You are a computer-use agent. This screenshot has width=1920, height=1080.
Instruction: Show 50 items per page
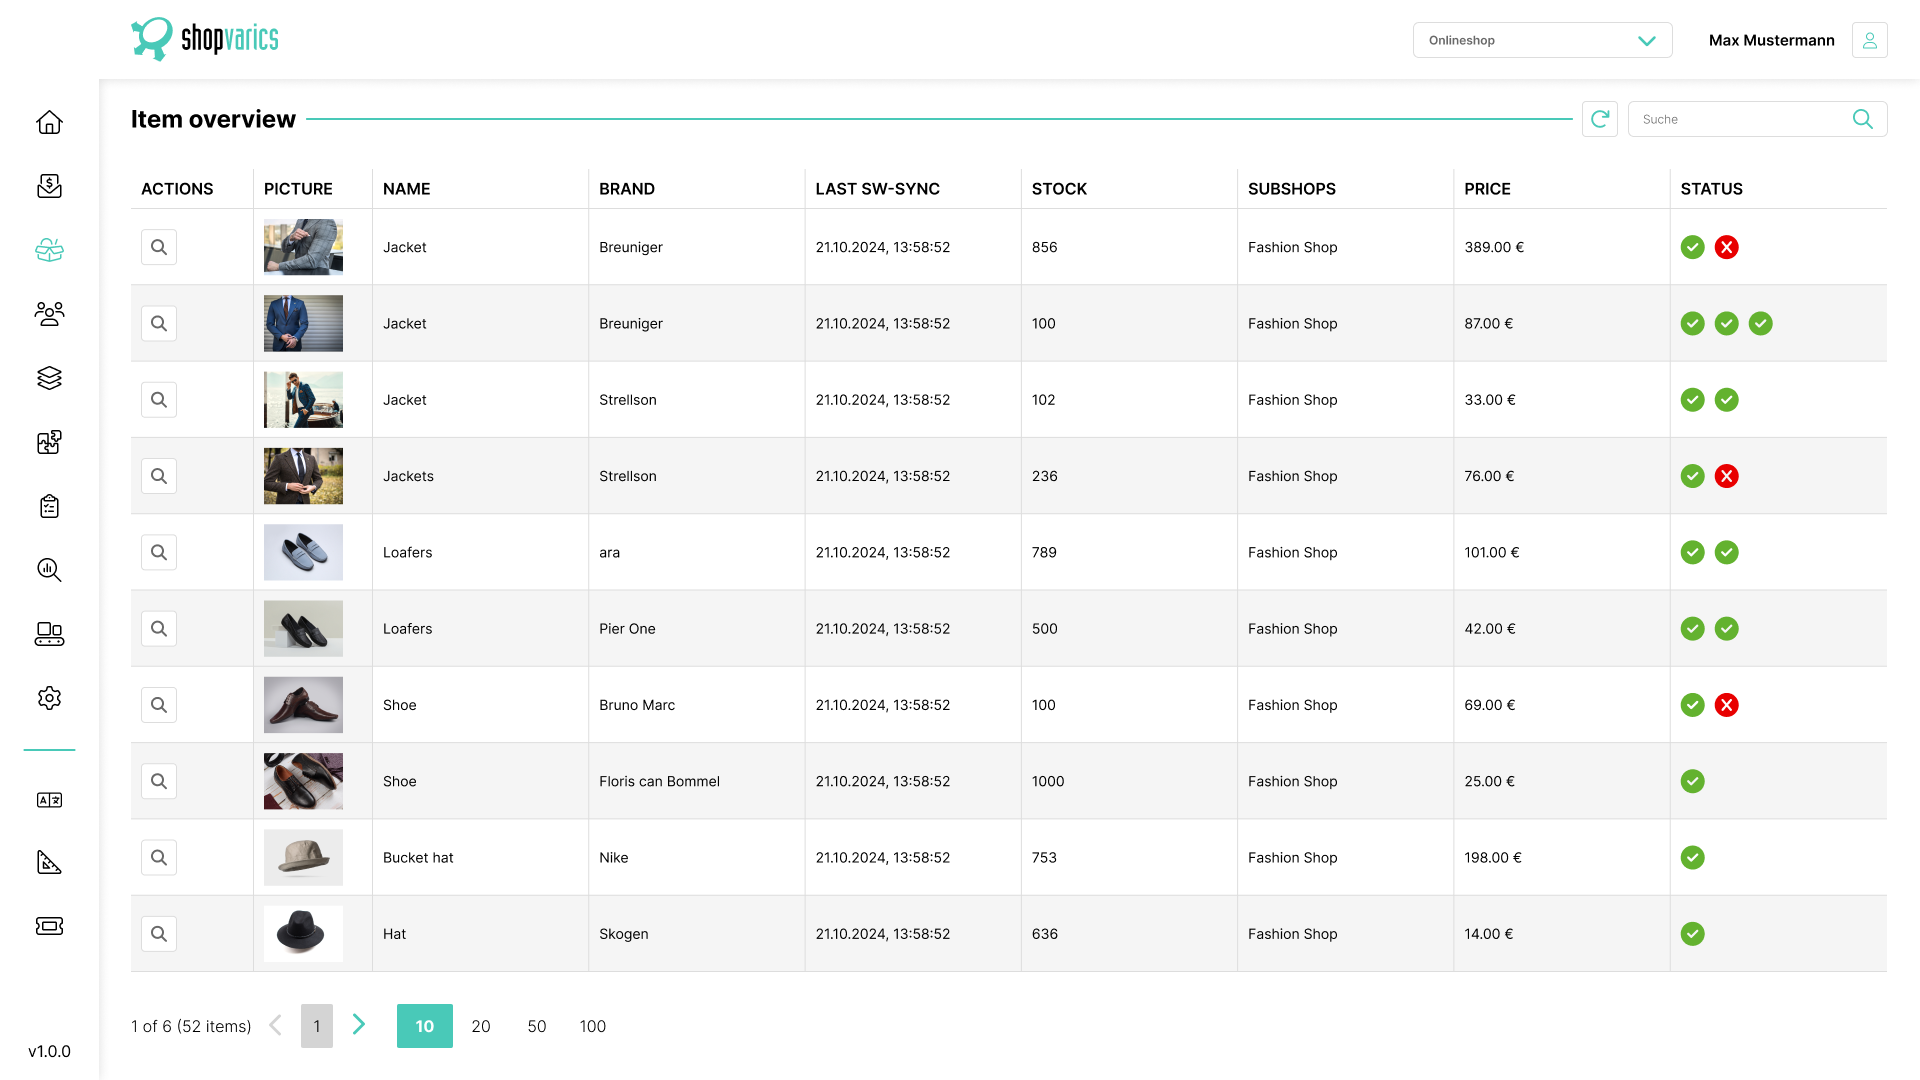(x=537, y=1026)
